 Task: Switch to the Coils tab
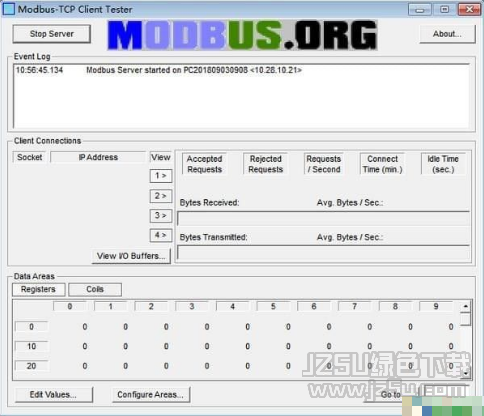click(x=95, y=289)
